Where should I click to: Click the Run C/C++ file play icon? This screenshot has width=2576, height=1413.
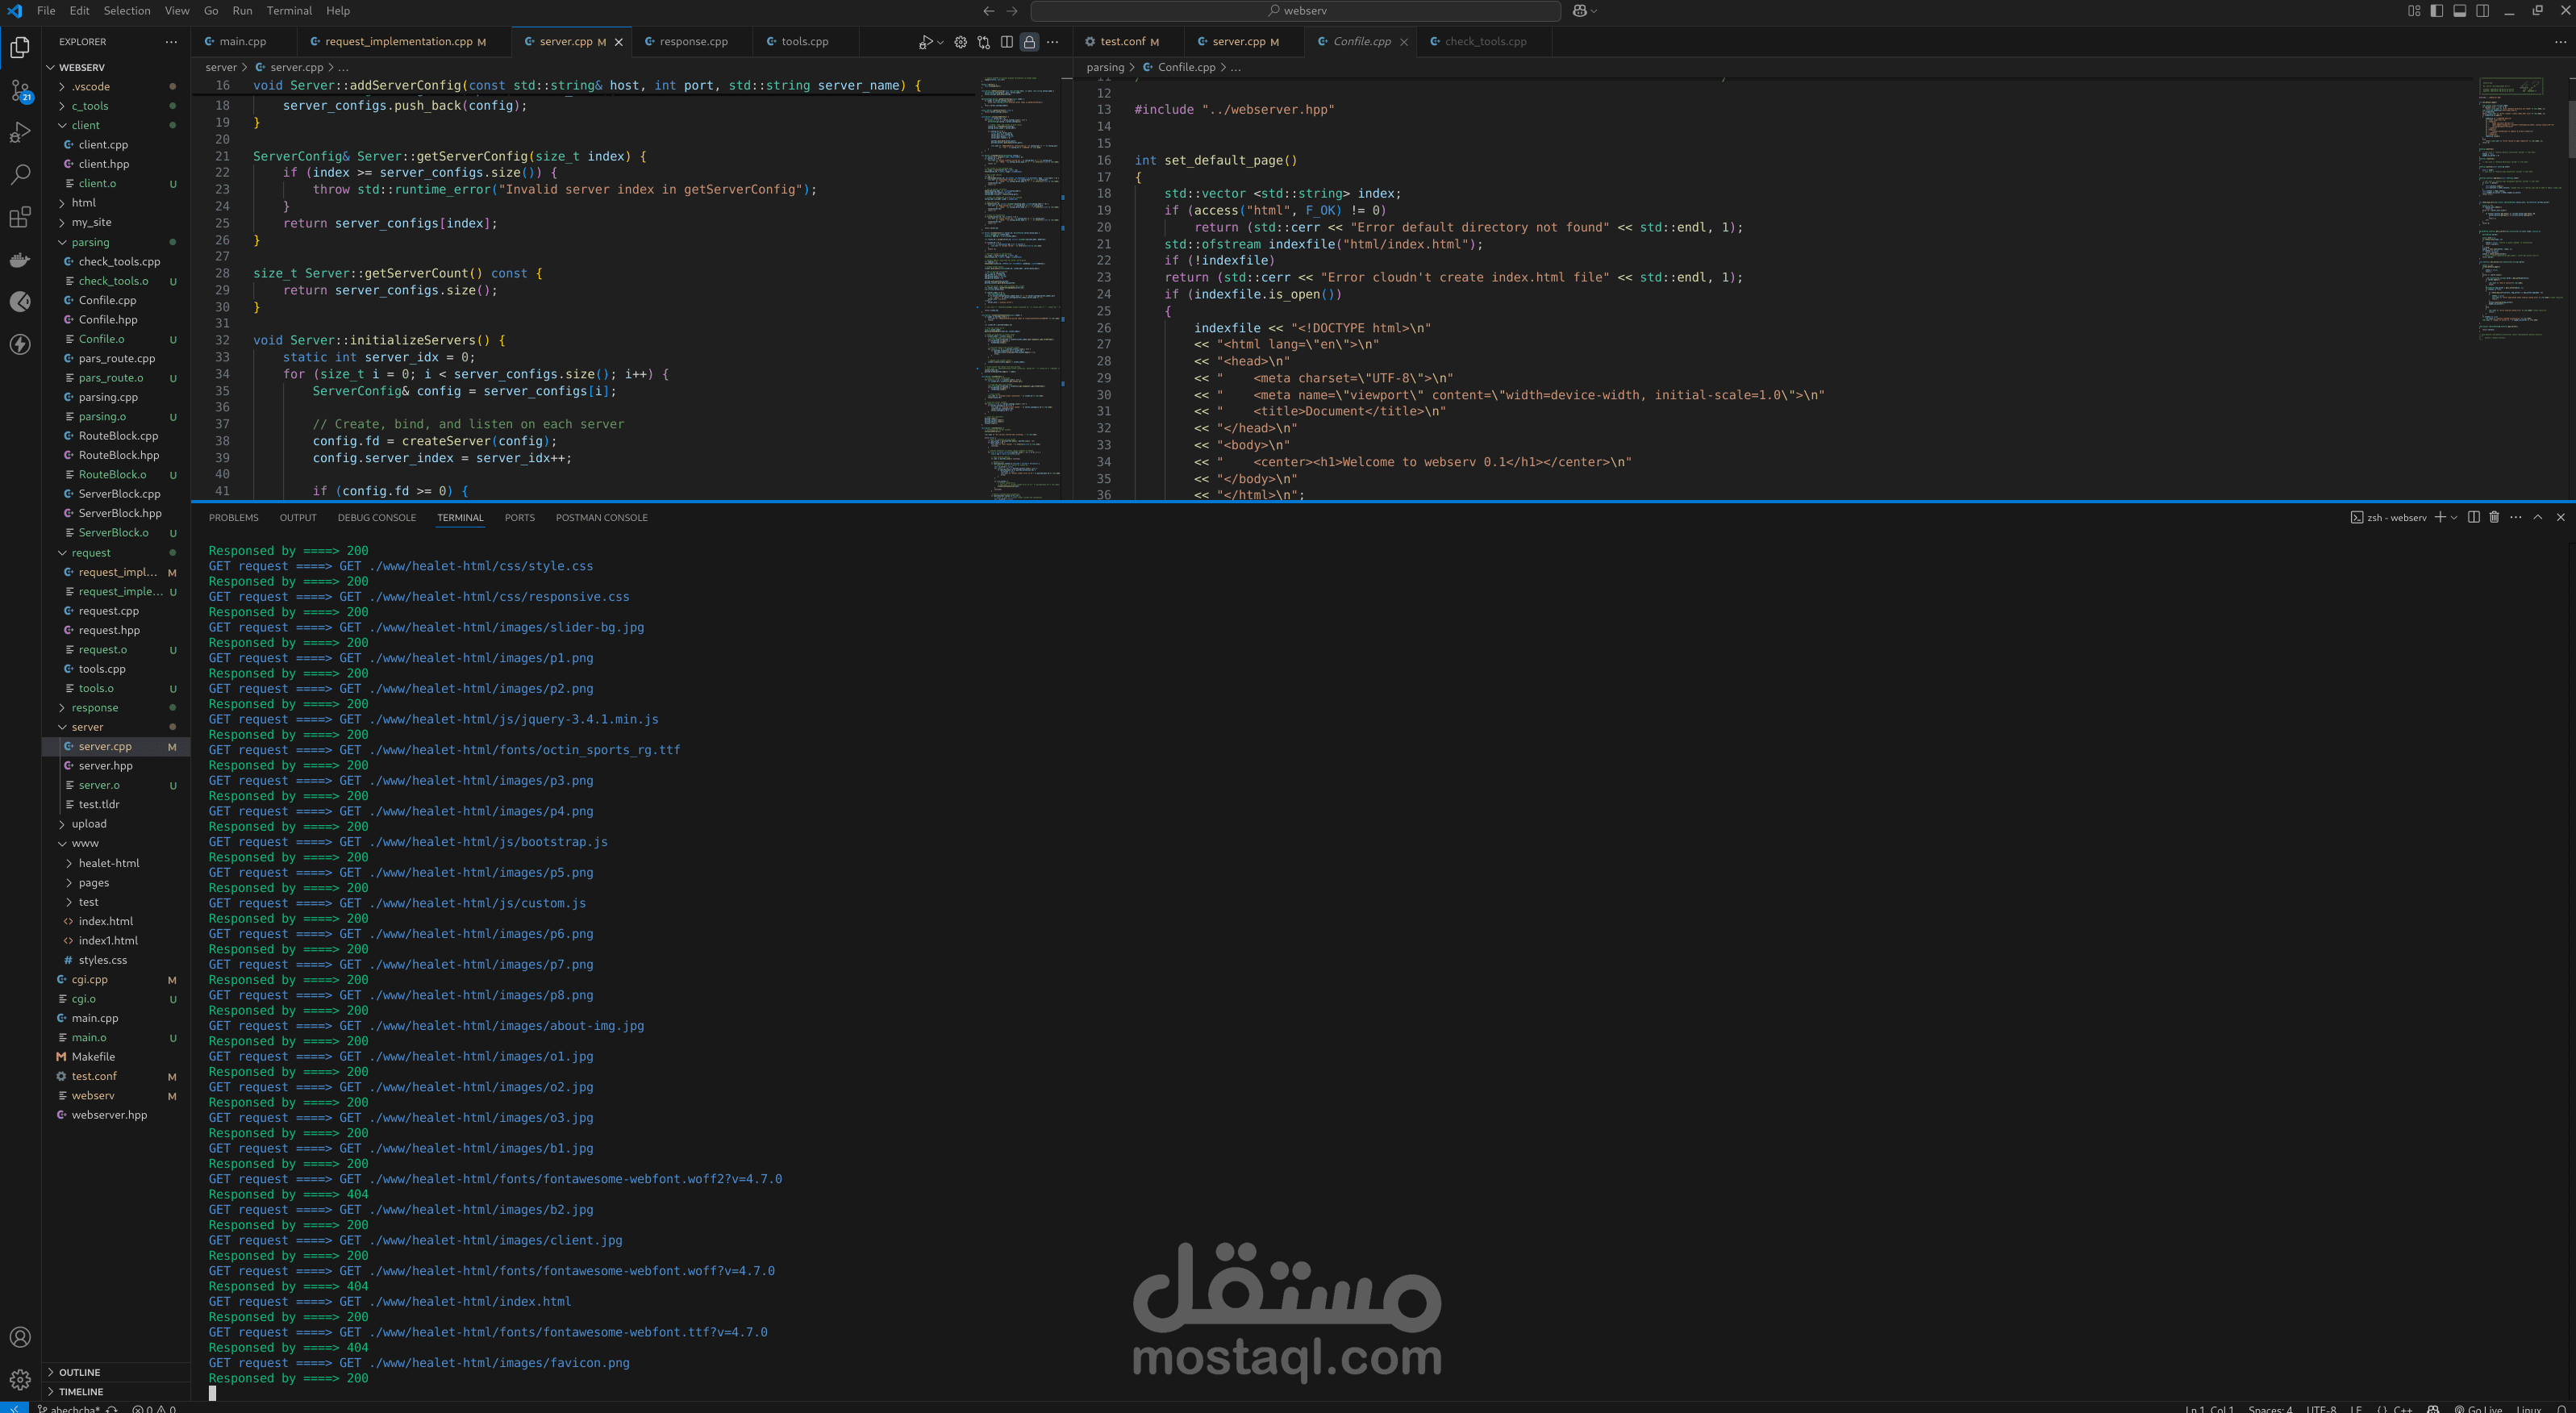925,42
